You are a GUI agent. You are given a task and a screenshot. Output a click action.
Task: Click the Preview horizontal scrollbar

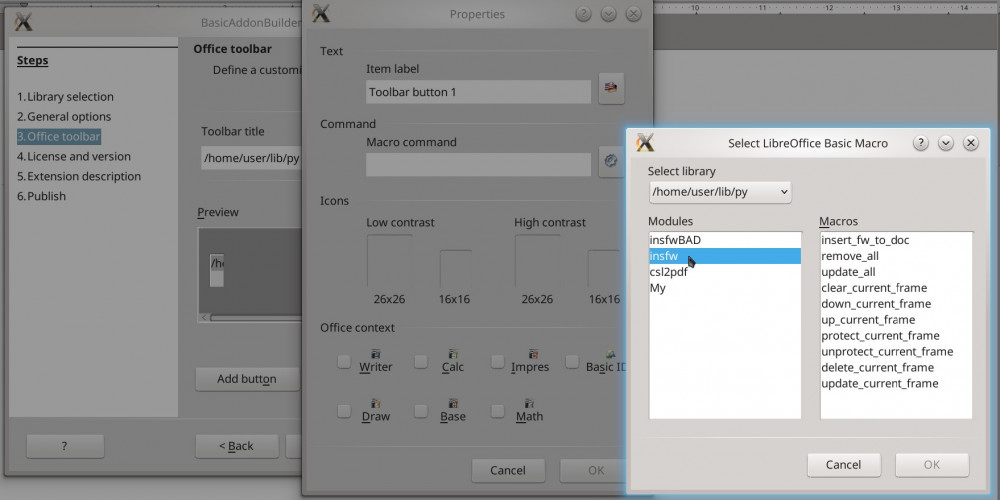[250, 318]
